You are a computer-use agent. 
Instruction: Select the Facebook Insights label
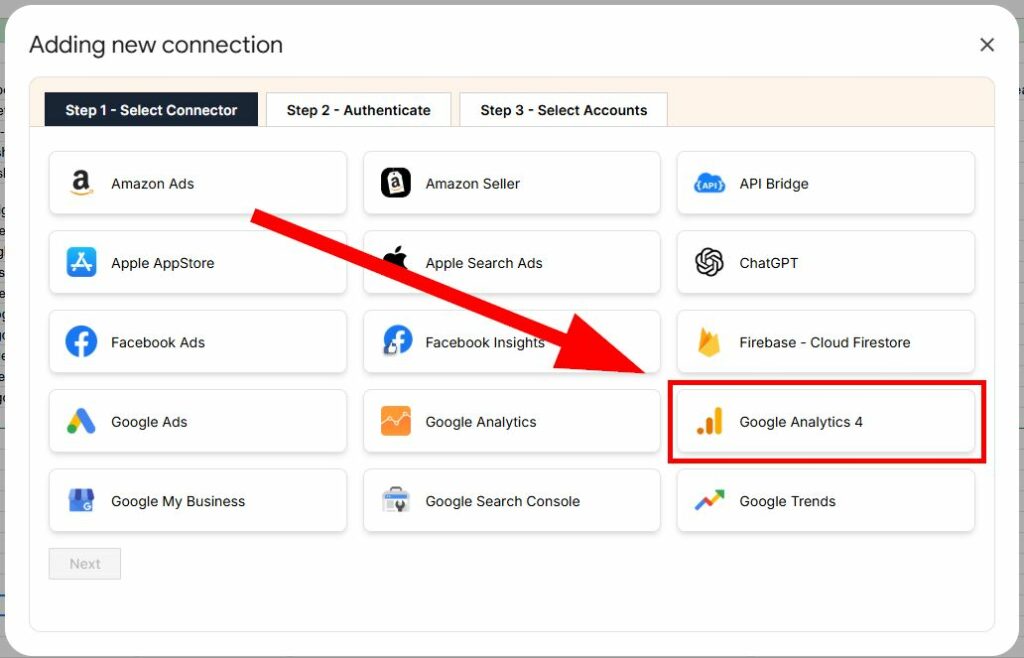tap(485, 343)
